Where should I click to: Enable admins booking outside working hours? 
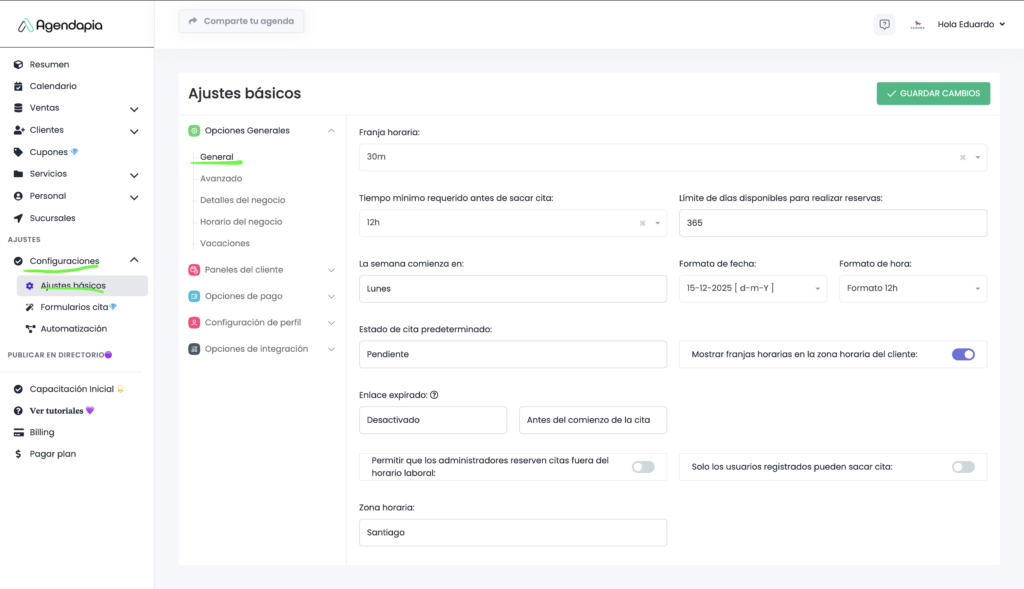point(643,466)
